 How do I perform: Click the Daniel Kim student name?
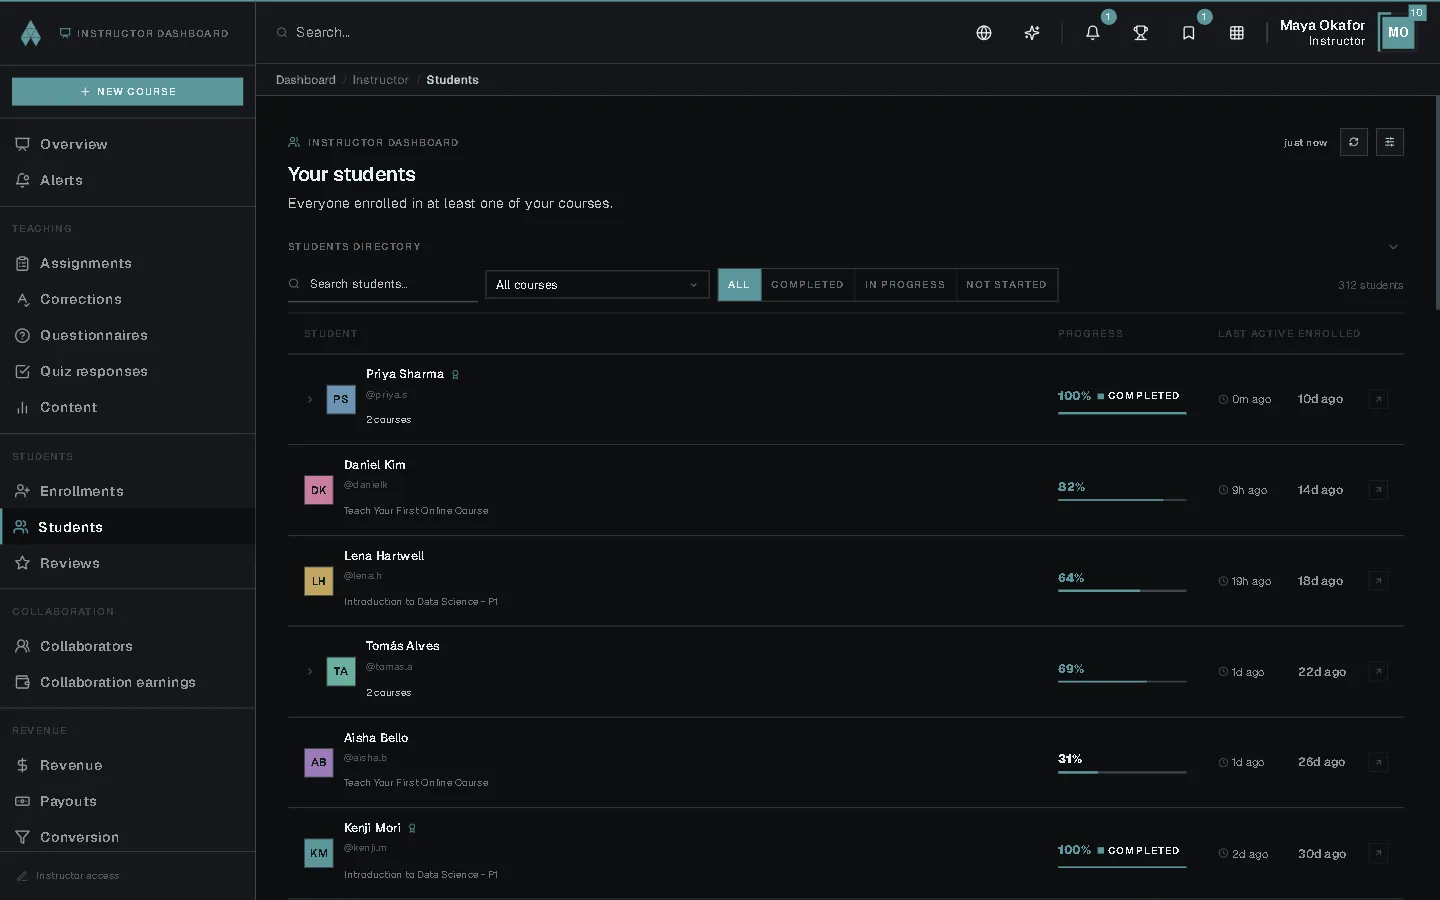tap(375, 465)
